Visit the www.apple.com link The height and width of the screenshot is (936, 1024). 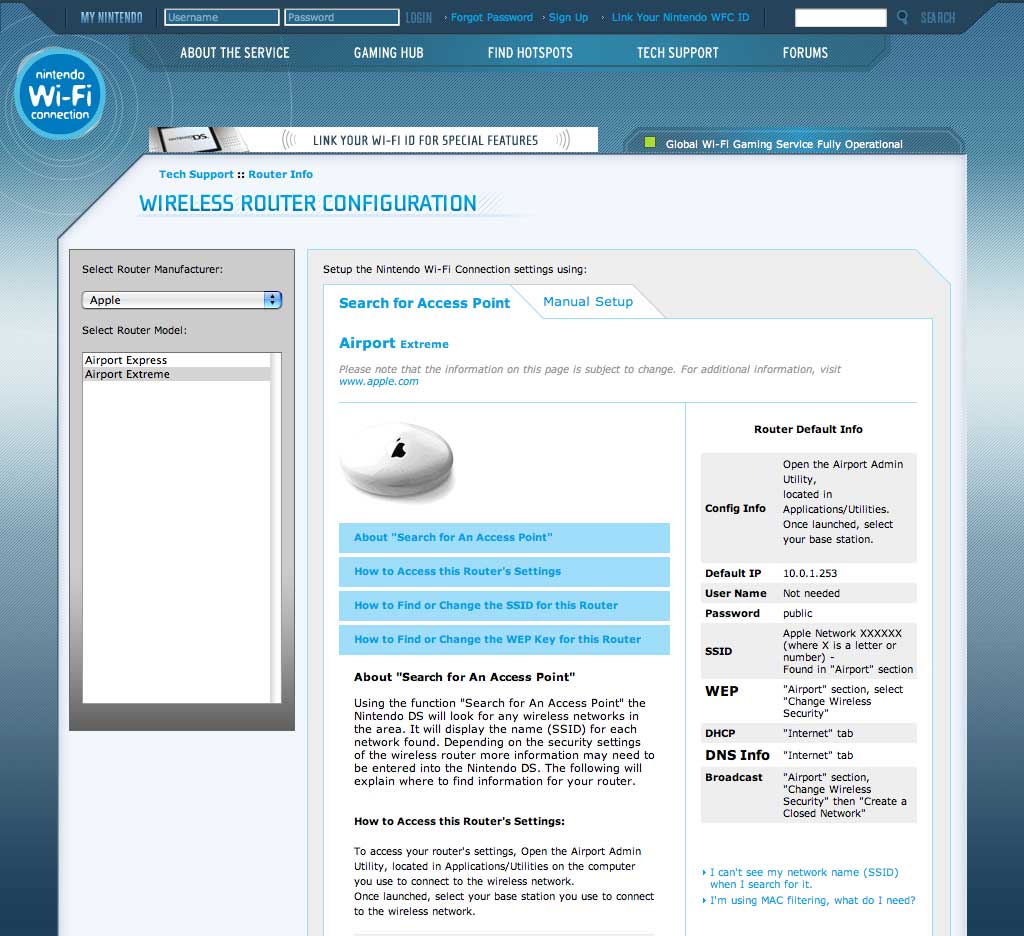tap(379, 381)
